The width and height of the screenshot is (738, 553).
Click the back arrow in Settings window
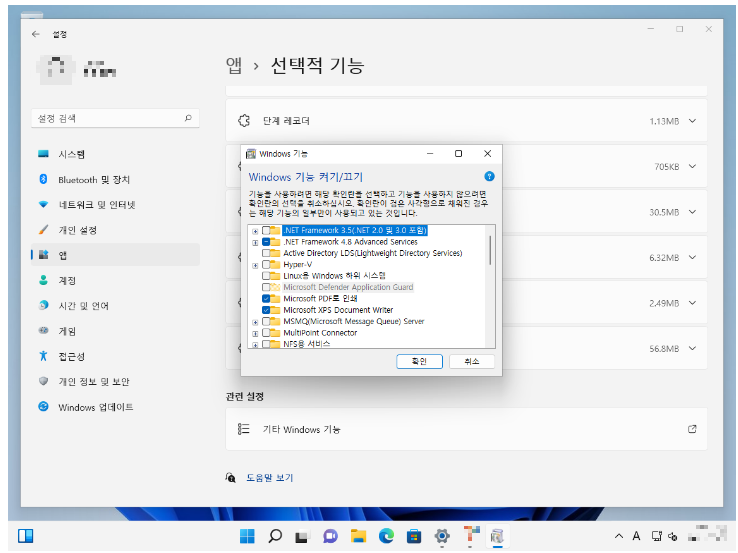point(36,34)
